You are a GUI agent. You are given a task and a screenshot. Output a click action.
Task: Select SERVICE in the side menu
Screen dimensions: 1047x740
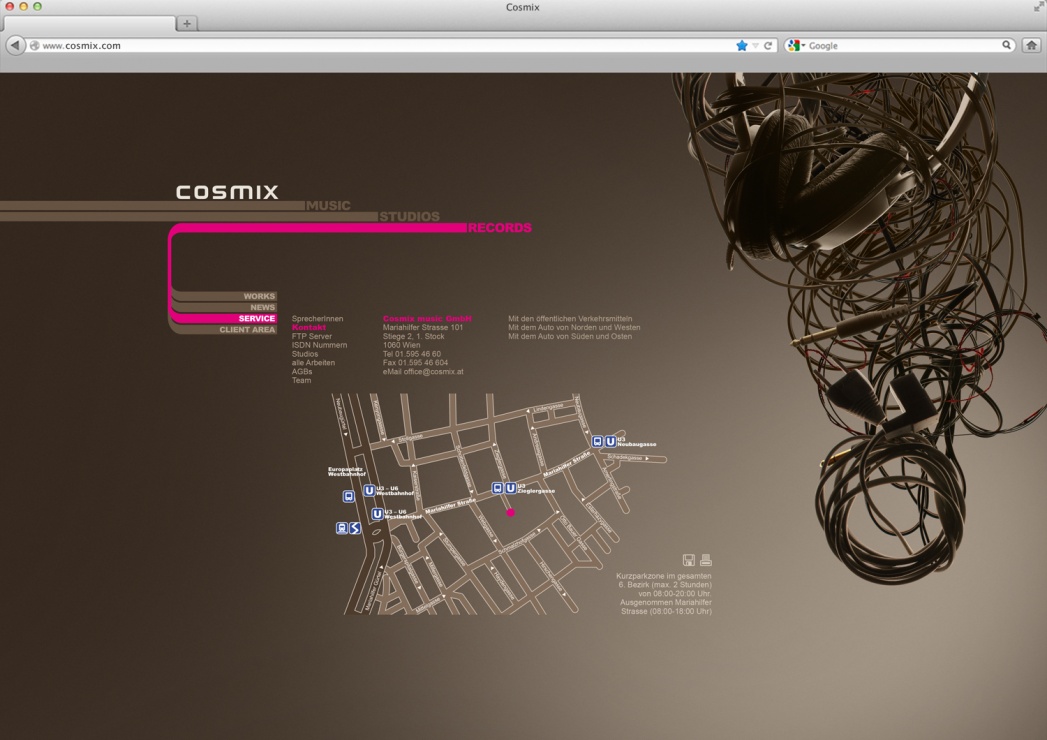(257, 319)
